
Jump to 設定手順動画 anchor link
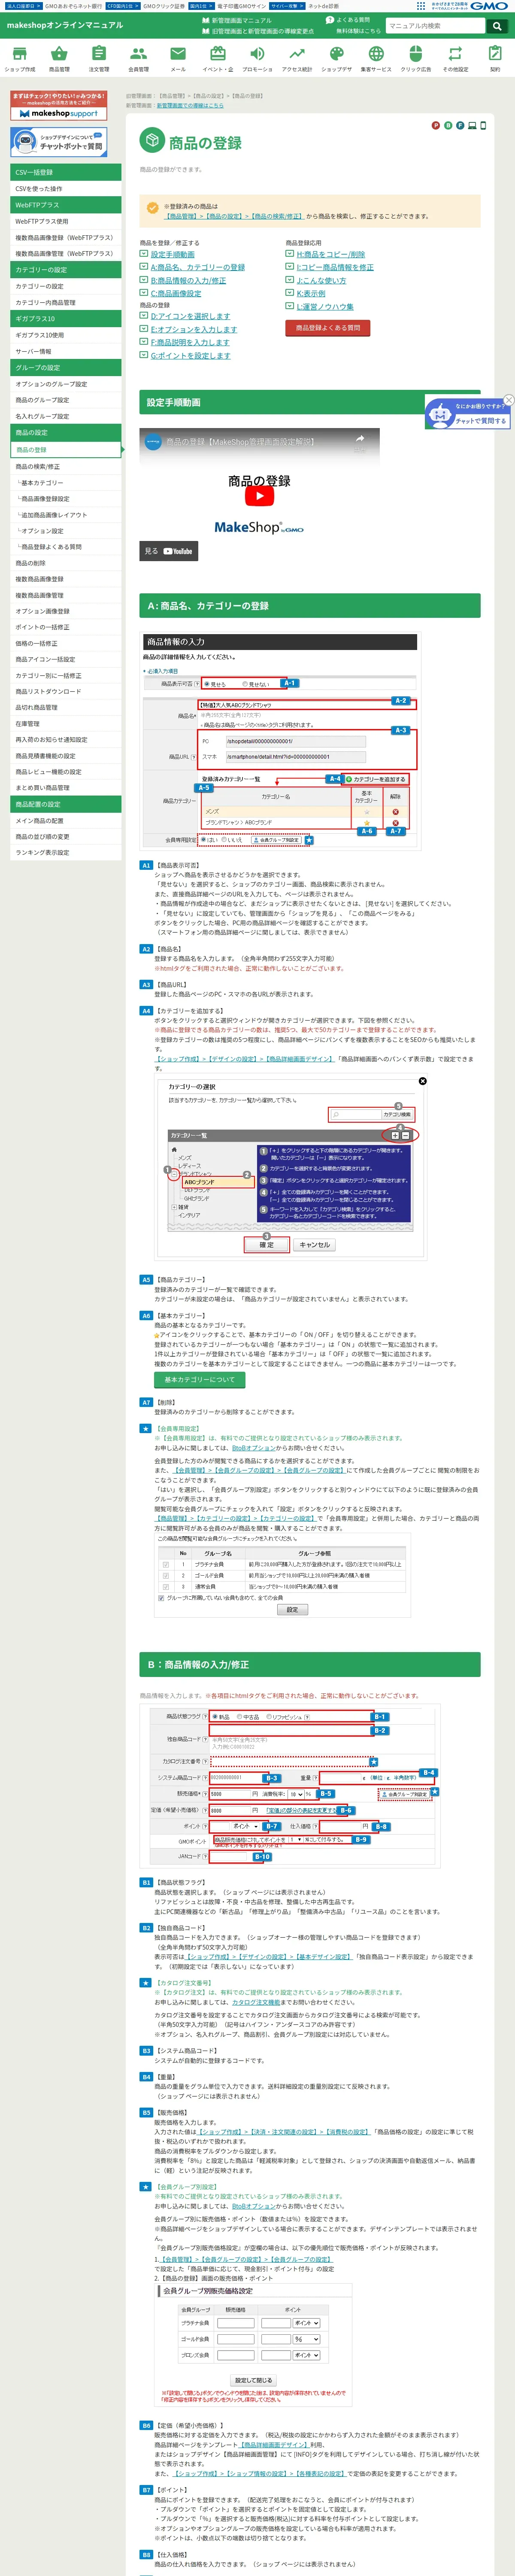coord(172,255)
